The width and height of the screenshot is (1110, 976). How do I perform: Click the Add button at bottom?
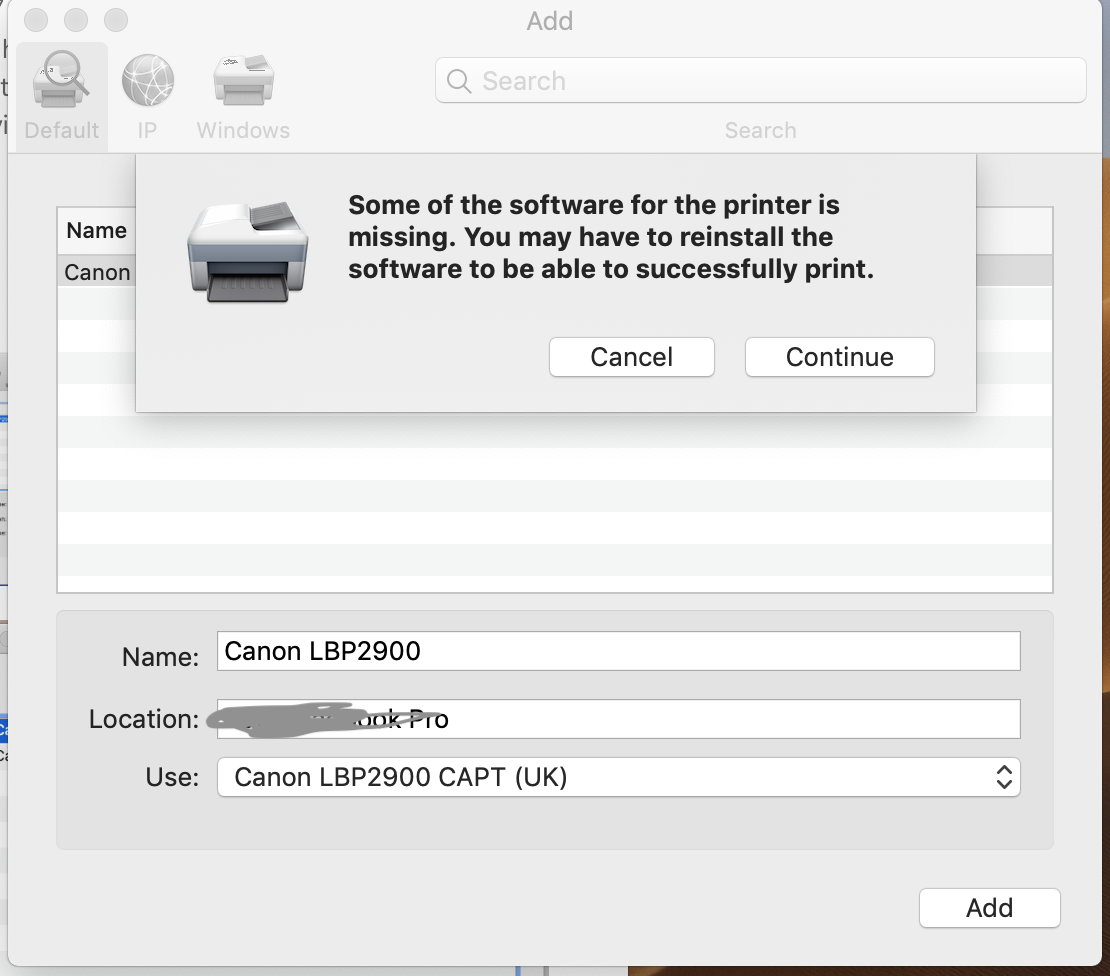[x=990, y=907]
